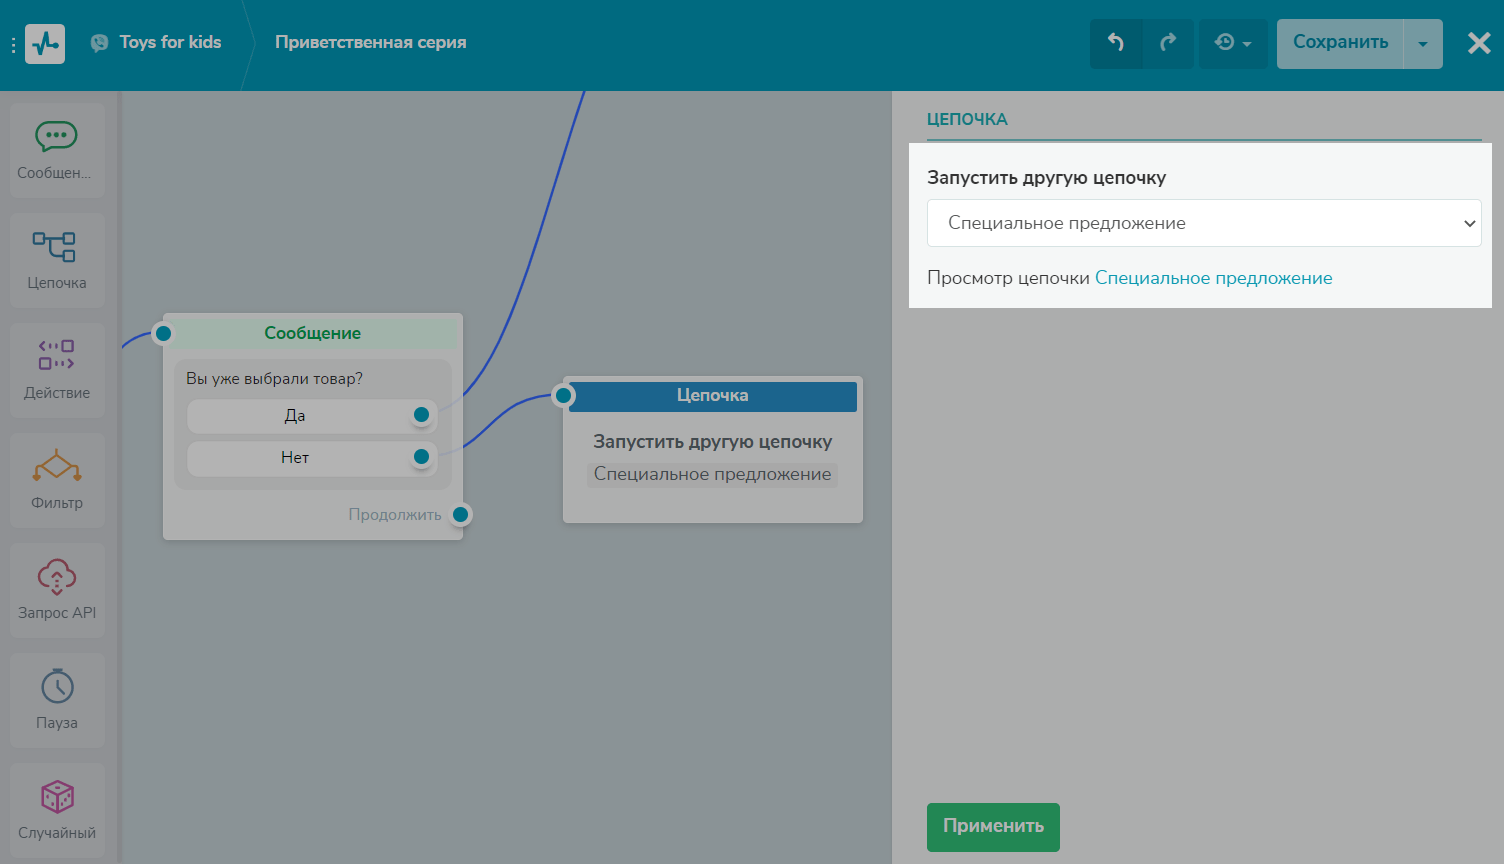This screenshot has width=1504, height=864.
Task: Click 'Приветственная серия' breadcrumb title
Action: pos(370,43)
